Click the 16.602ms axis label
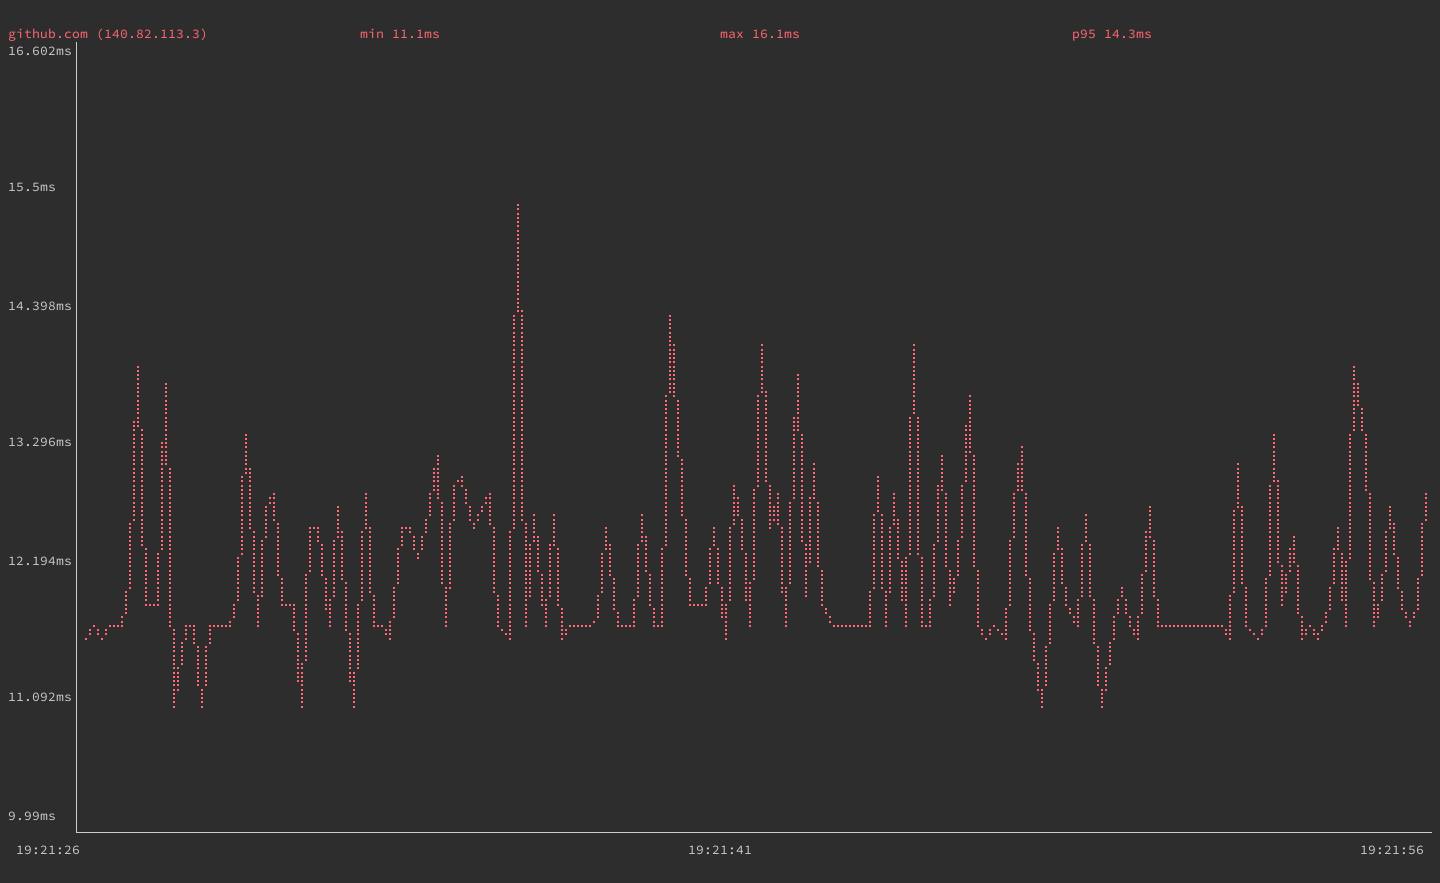This screenshot has width=1440, height=883. (x=38, y=50)
